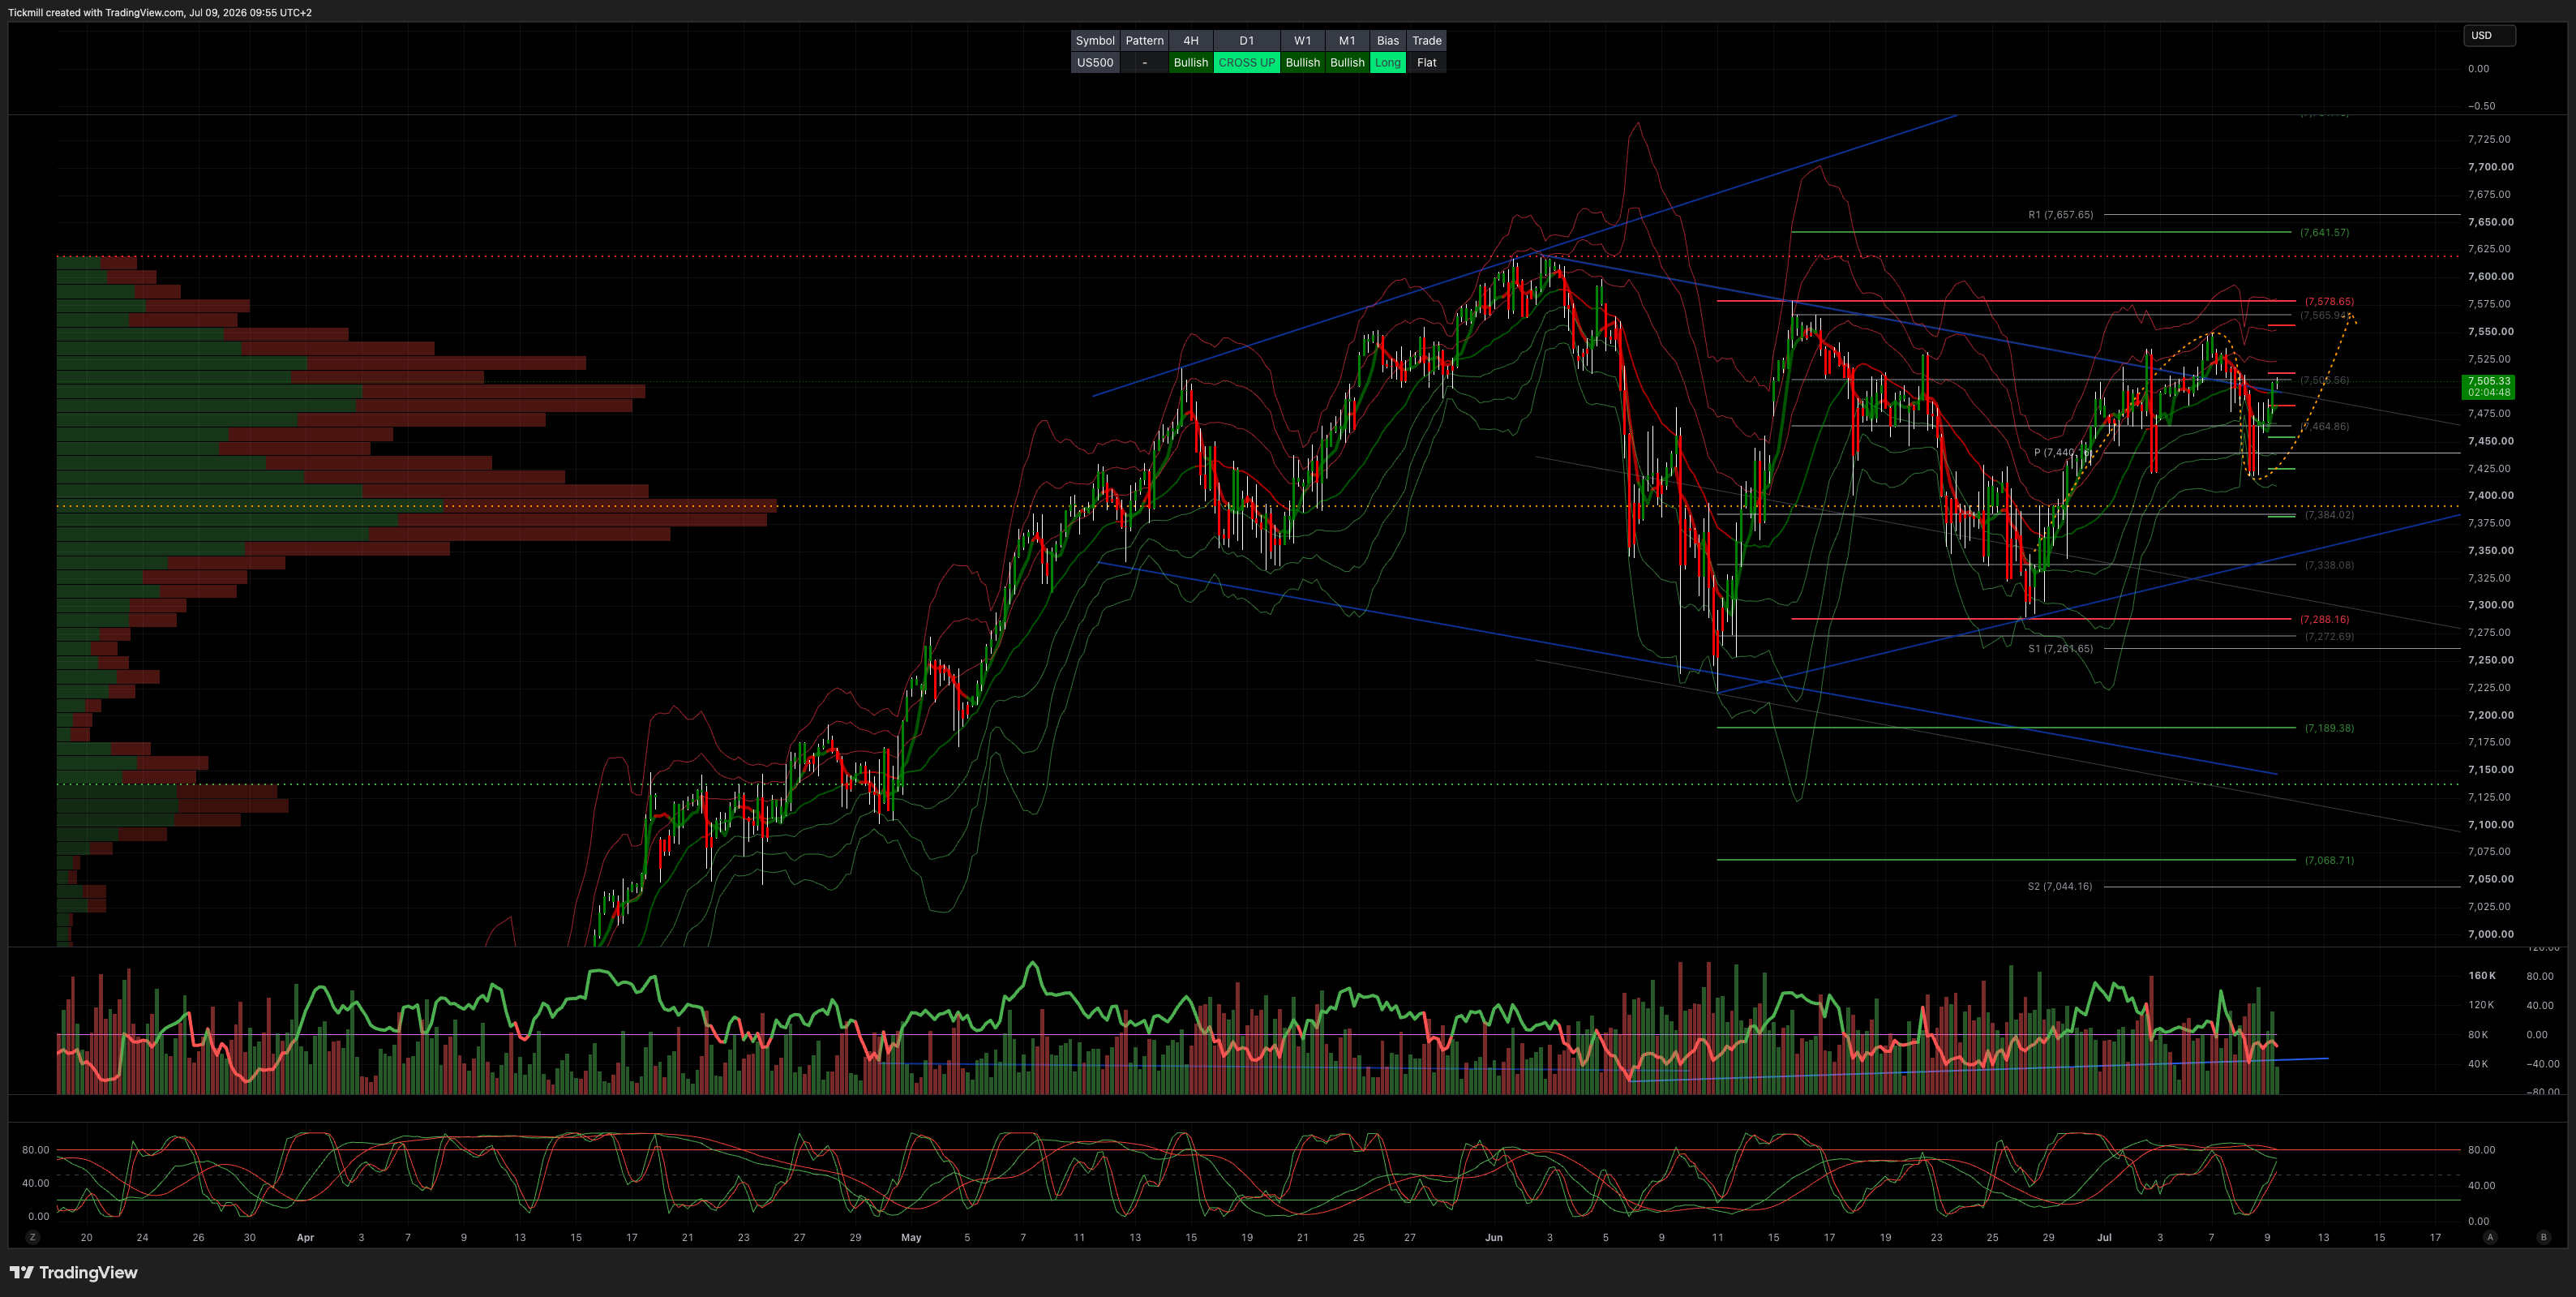
Task: Click the Jun label on the time axis
Action: (x=1493, y=1237)
